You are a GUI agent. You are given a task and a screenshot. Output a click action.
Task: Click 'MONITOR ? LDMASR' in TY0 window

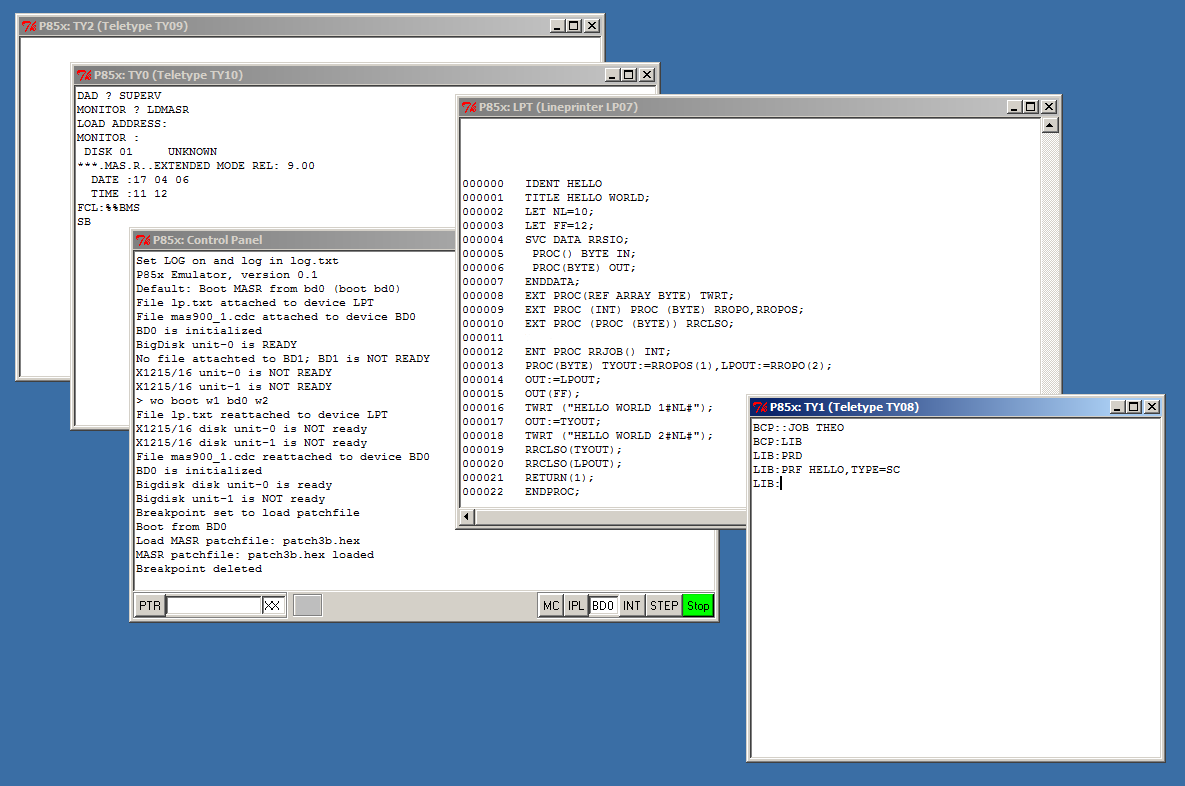tap(133, 110)
